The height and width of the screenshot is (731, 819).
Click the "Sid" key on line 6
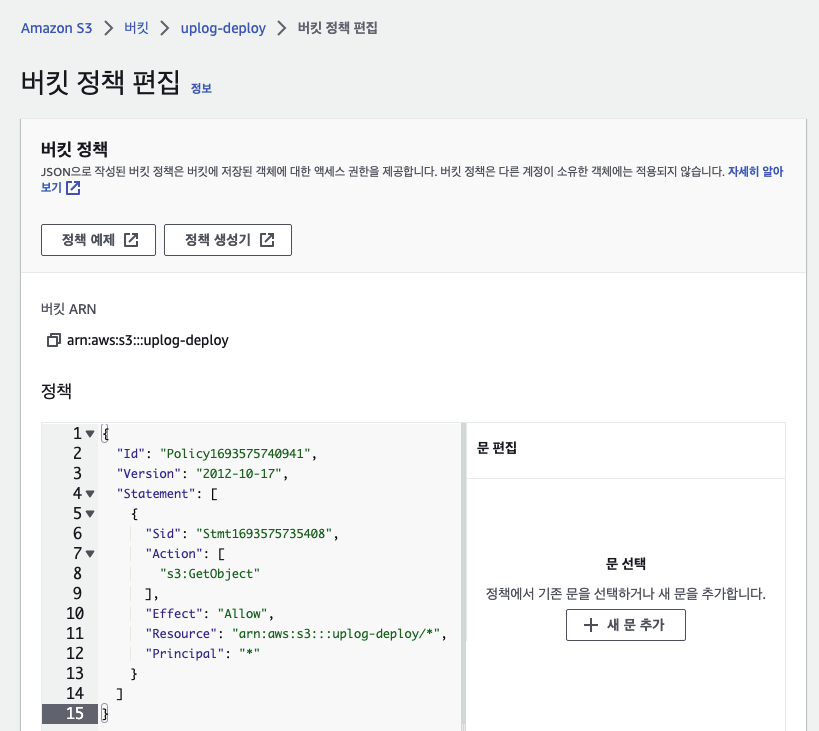162,534
